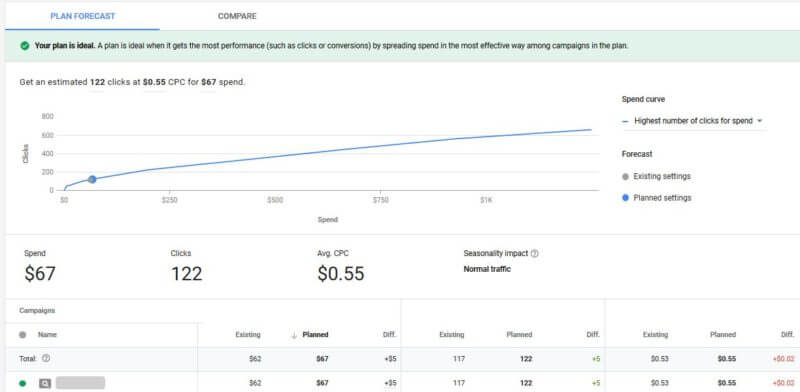Click the Existing spend column header
Viewport: 800px width, 392px height.
(248, 335)
